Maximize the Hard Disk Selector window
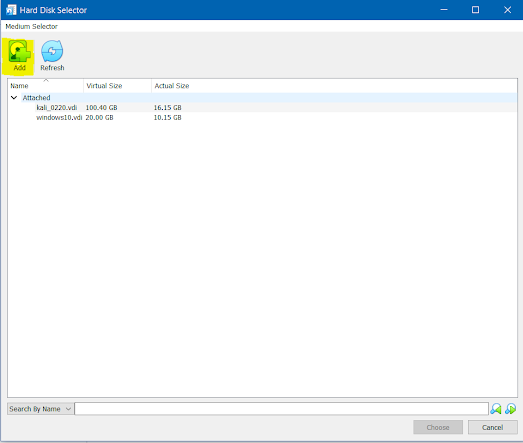Viewport: 523px width, 443px height. click(475, 10)
